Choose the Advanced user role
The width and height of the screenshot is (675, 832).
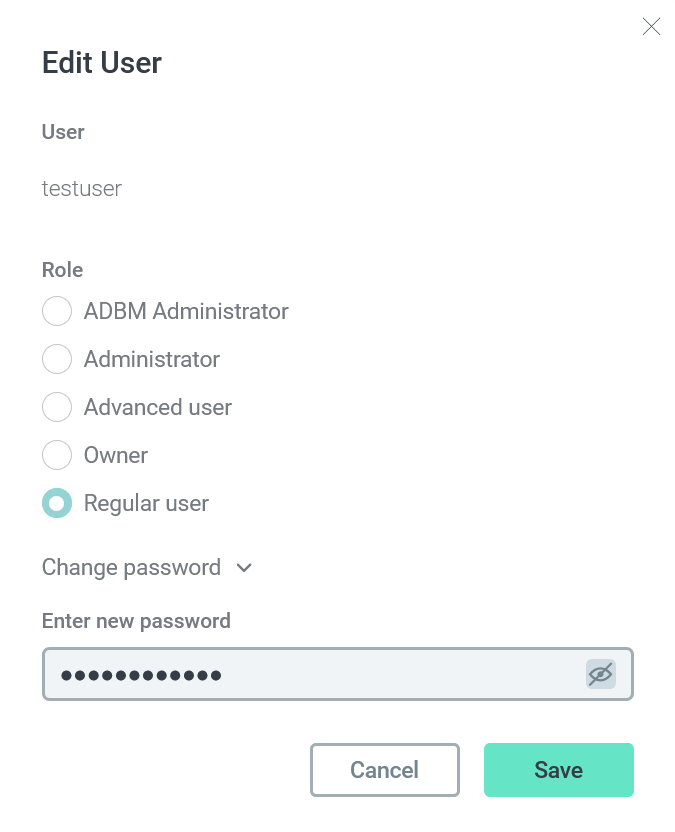pyautogui.click(x=57, y=407)
